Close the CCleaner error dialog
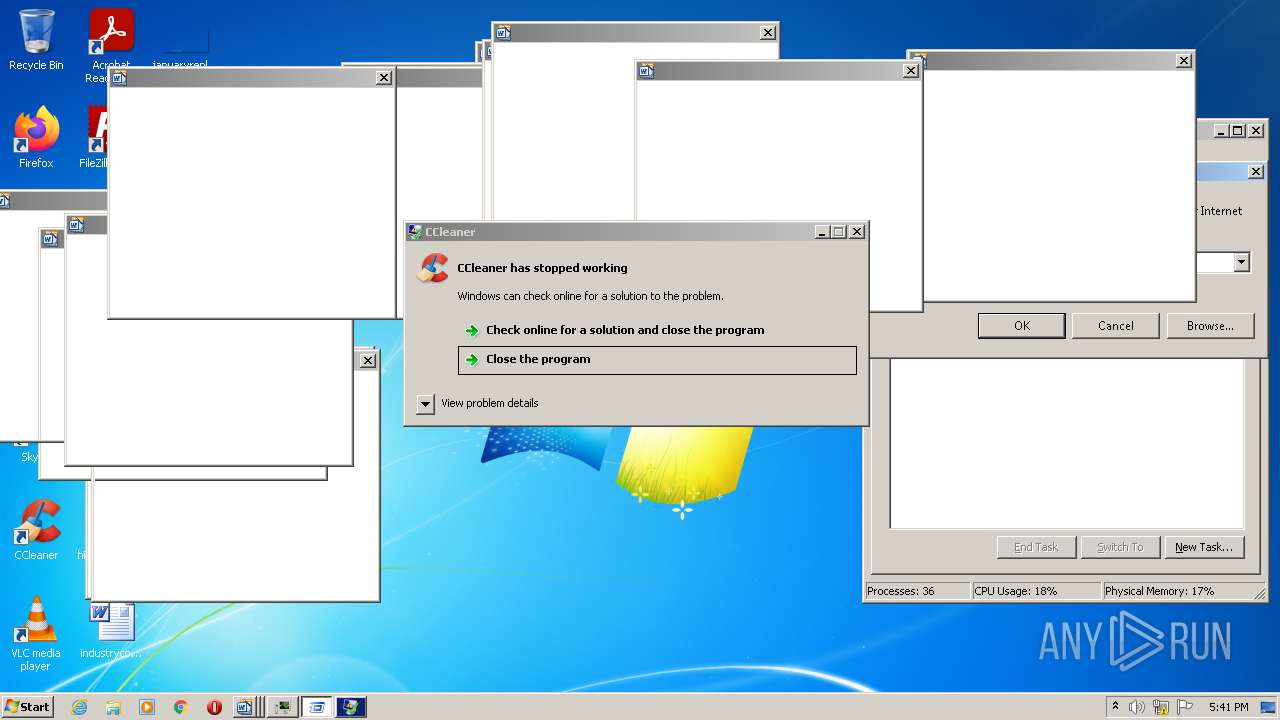Viewport: 1280px width, 720px height. [856, 232]
